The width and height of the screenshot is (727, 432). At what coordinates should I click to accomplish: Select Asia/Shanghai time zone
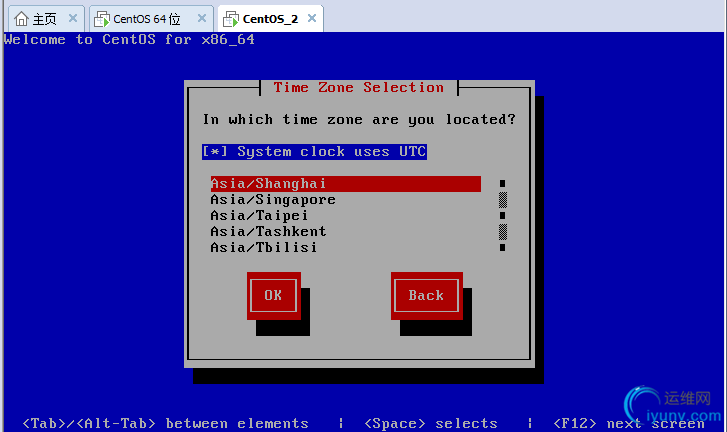[345, 184]
